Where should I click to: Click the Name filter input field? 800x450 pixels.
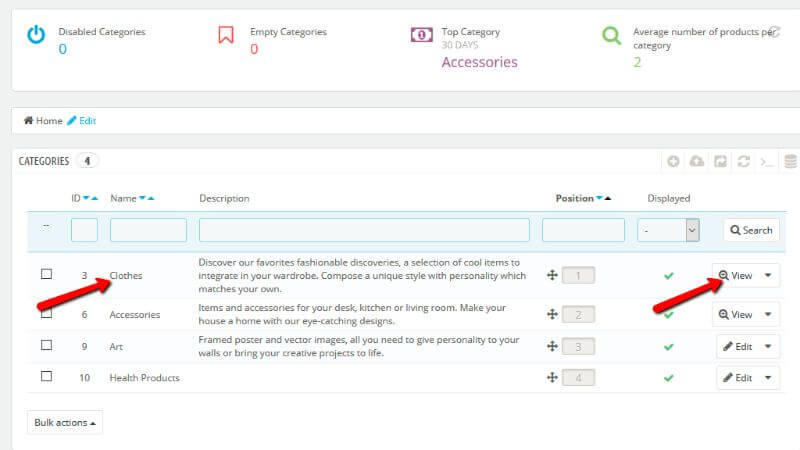[x=148, y=230]
